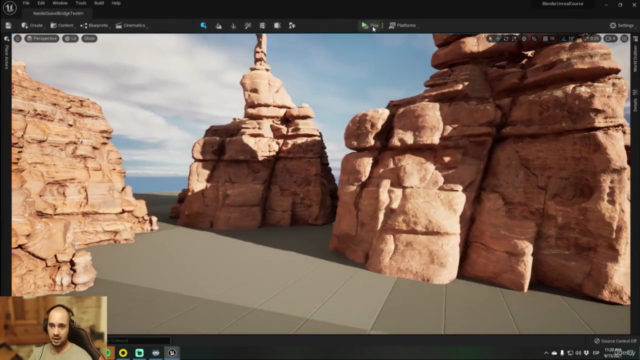Viewport: 640px width, 360px height.
Task: Change grid snap value 10
Action: coord(552,39)
